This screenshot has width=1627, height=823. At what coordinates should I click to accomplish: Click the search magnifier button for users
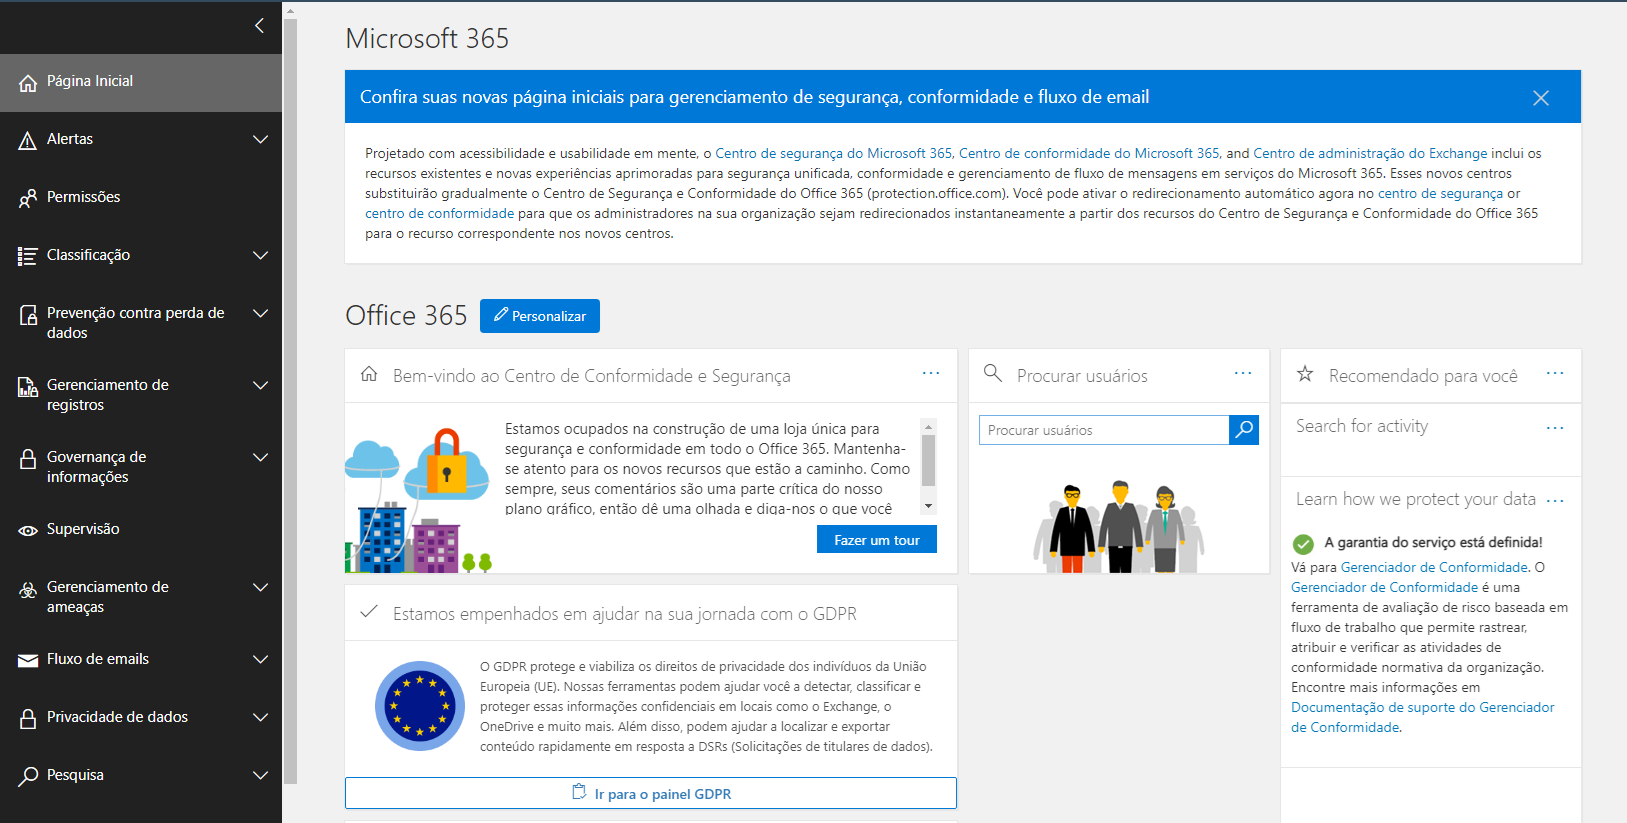point(1244,430)
